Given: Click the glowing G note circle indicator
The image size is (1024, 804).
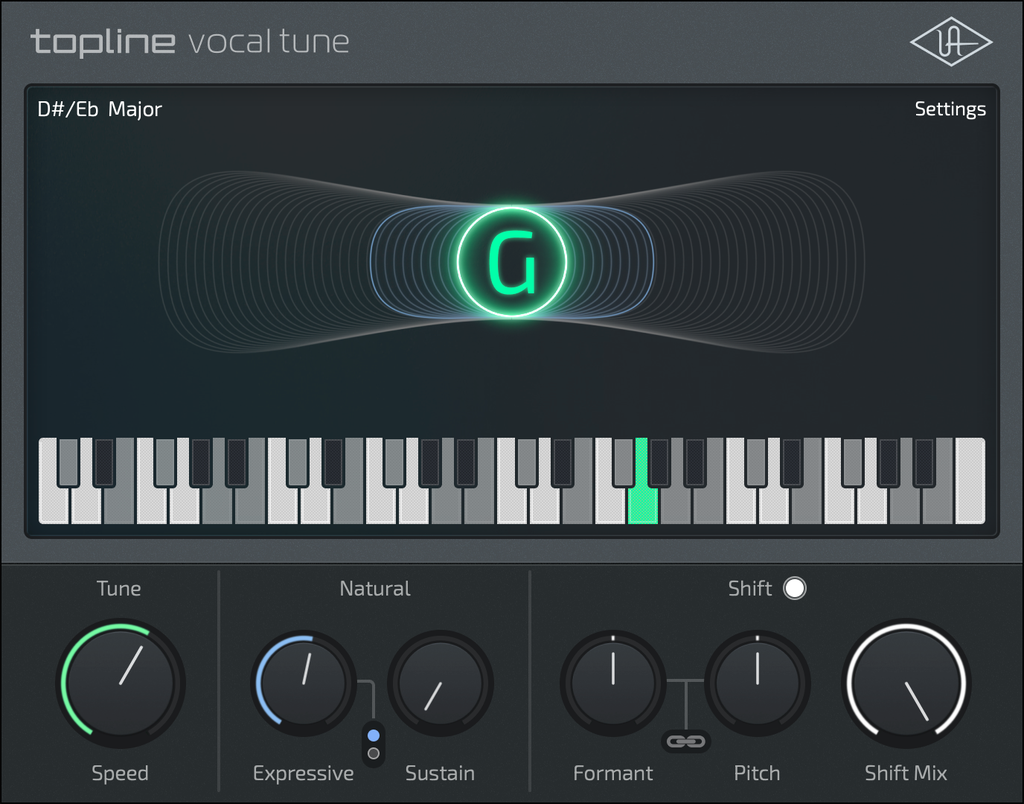Looking at the screenshot, I should pyautogui.click(x=512, y=262).
